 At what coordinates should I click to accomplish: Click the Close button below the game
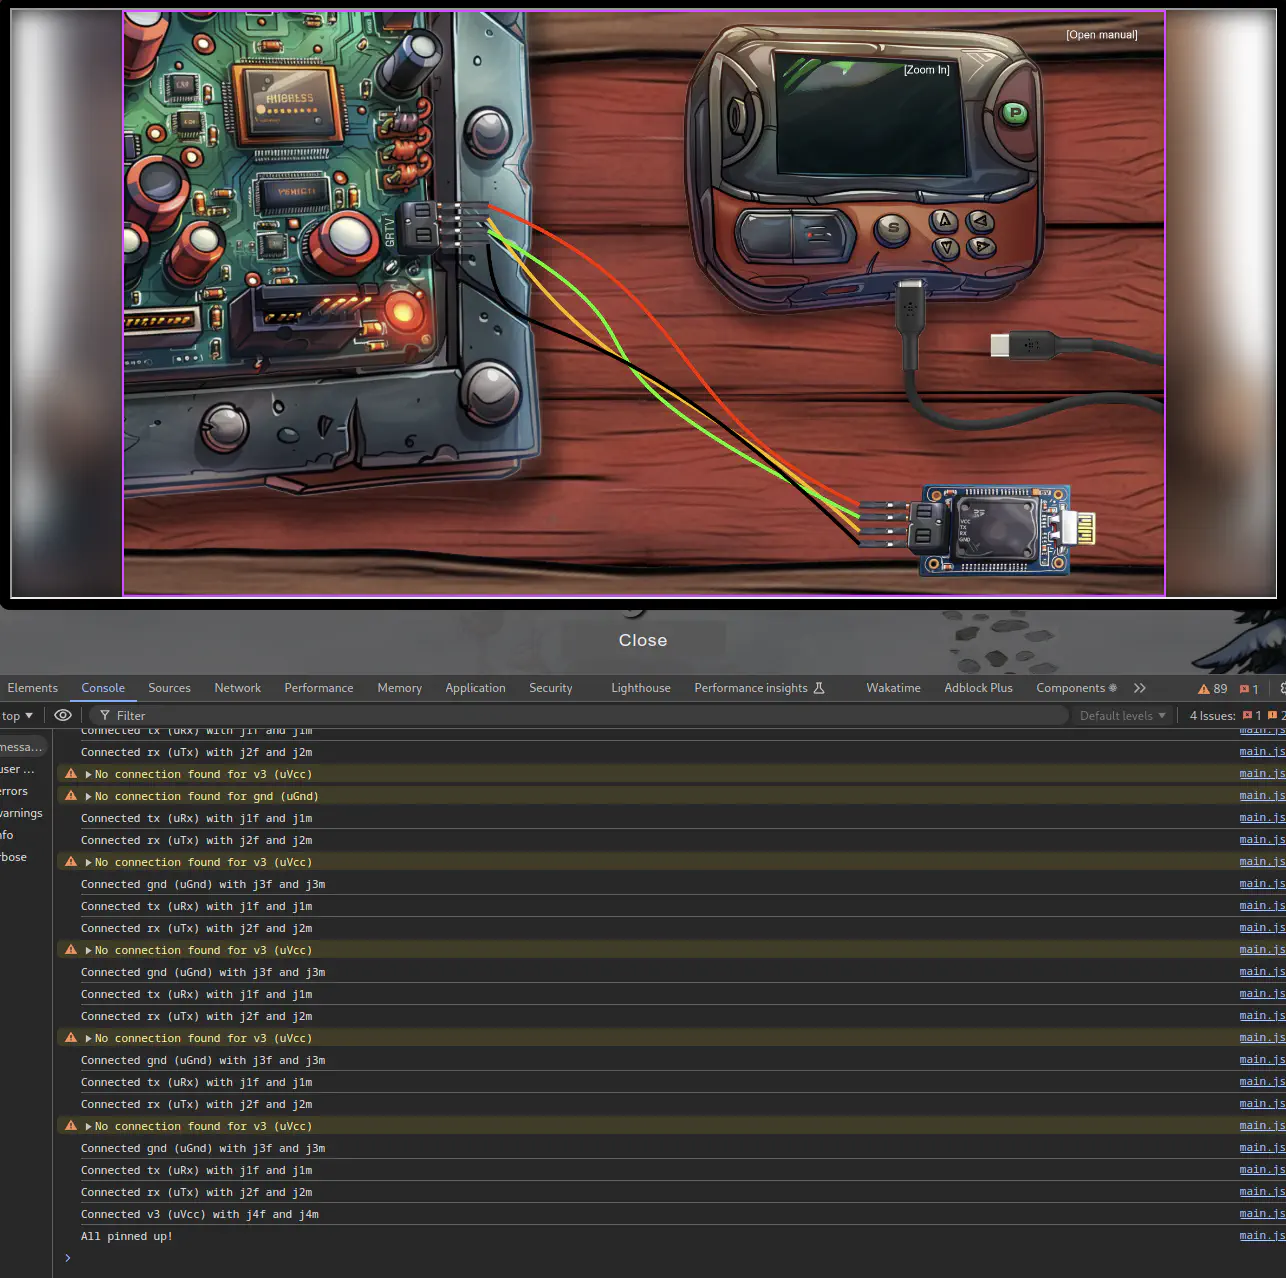pos(643,640)
